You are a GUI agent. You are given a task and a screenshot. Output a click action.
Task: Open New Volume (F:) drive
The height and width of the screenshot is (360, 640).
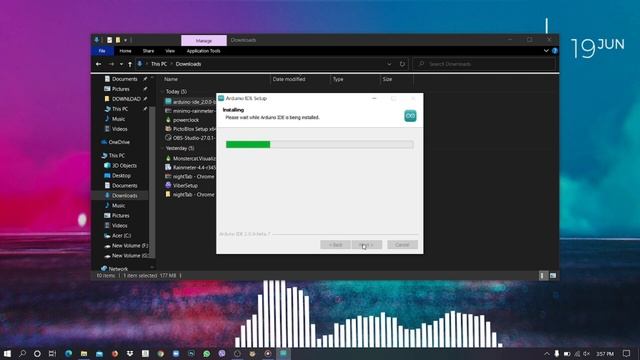tap(130, 246)
